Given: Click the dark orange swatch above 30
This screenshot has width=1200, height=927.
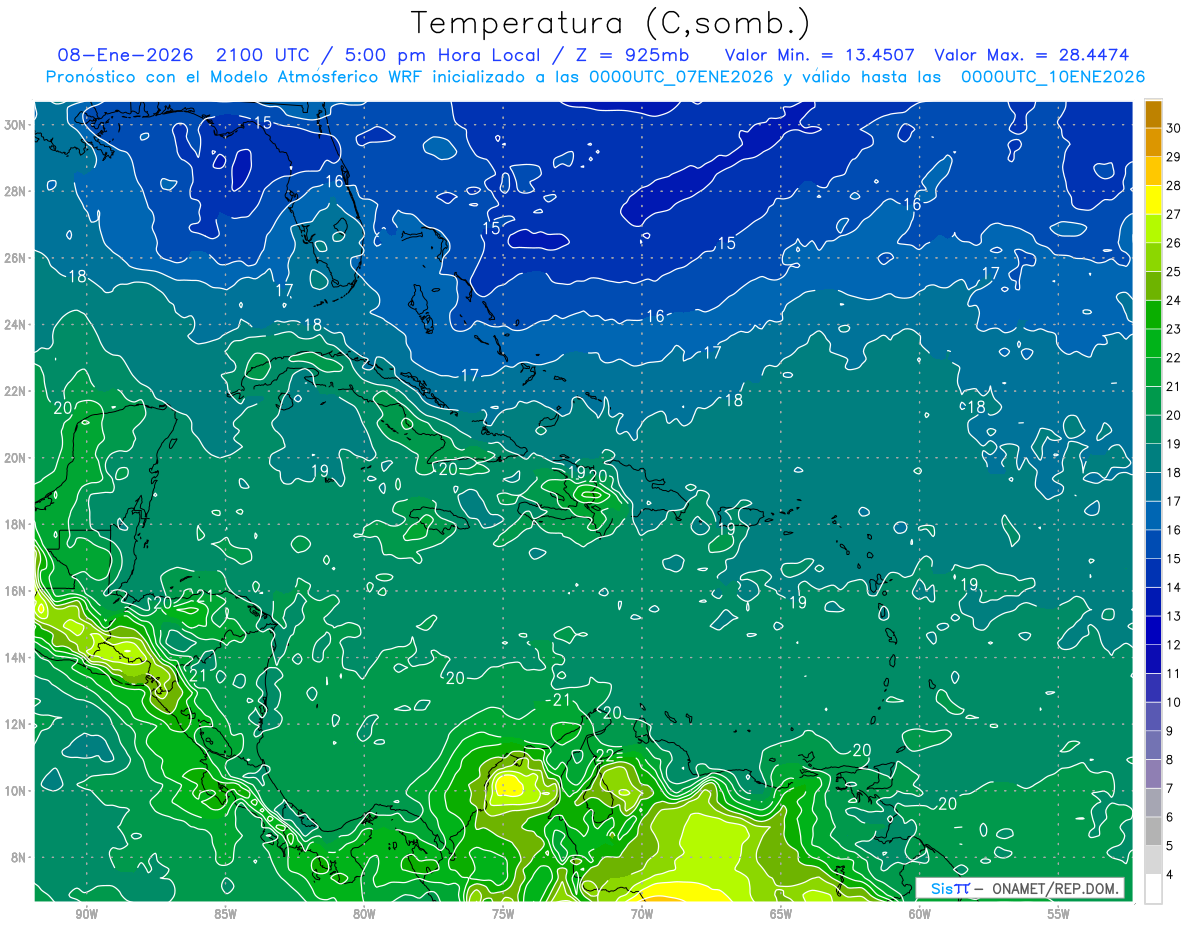Looking at the screenshot, I should [1154, 115].
